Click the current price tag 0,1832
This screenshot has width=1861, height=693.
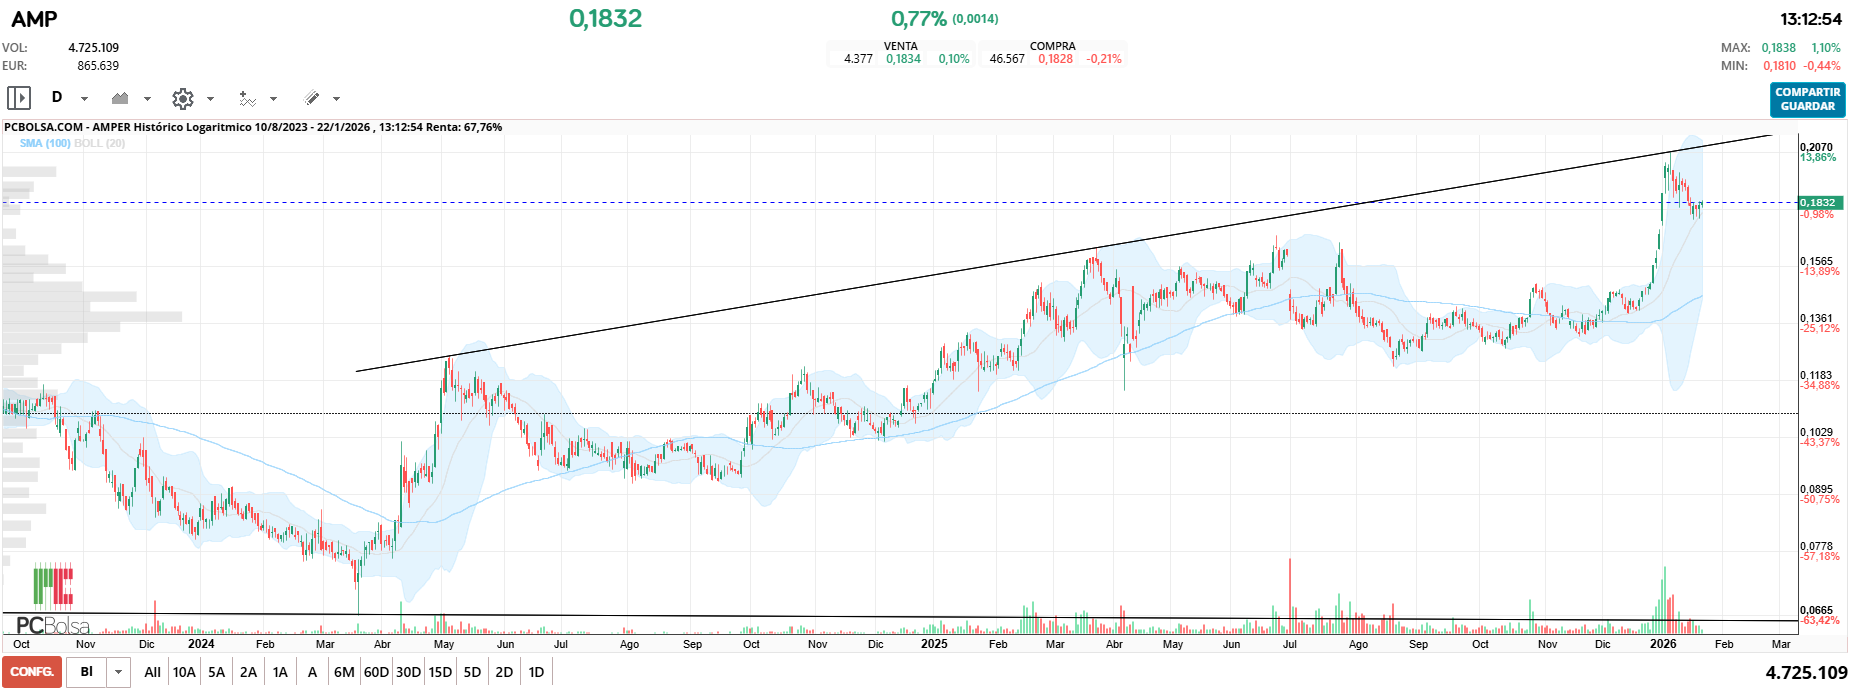(1819, 203)
